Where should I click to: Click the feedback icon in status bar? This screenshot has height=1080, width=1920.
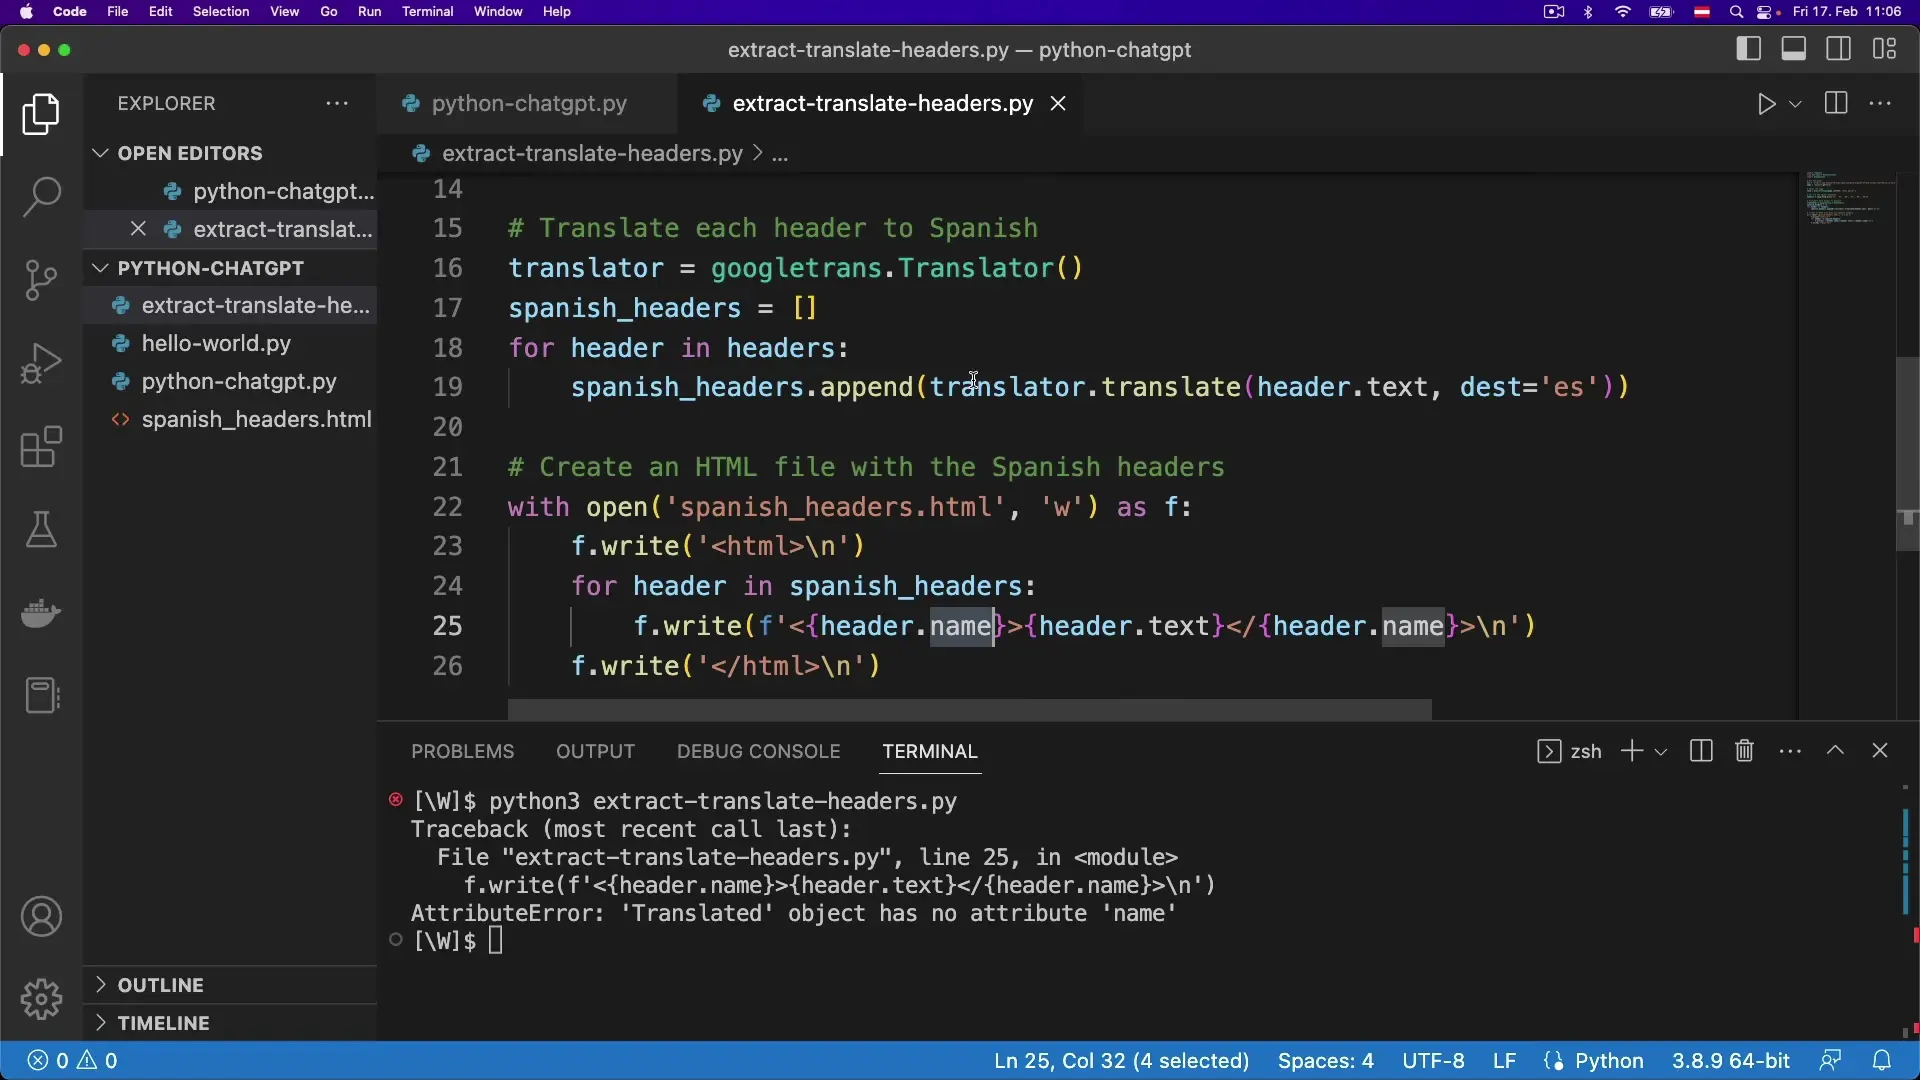pos(1831,1061)
